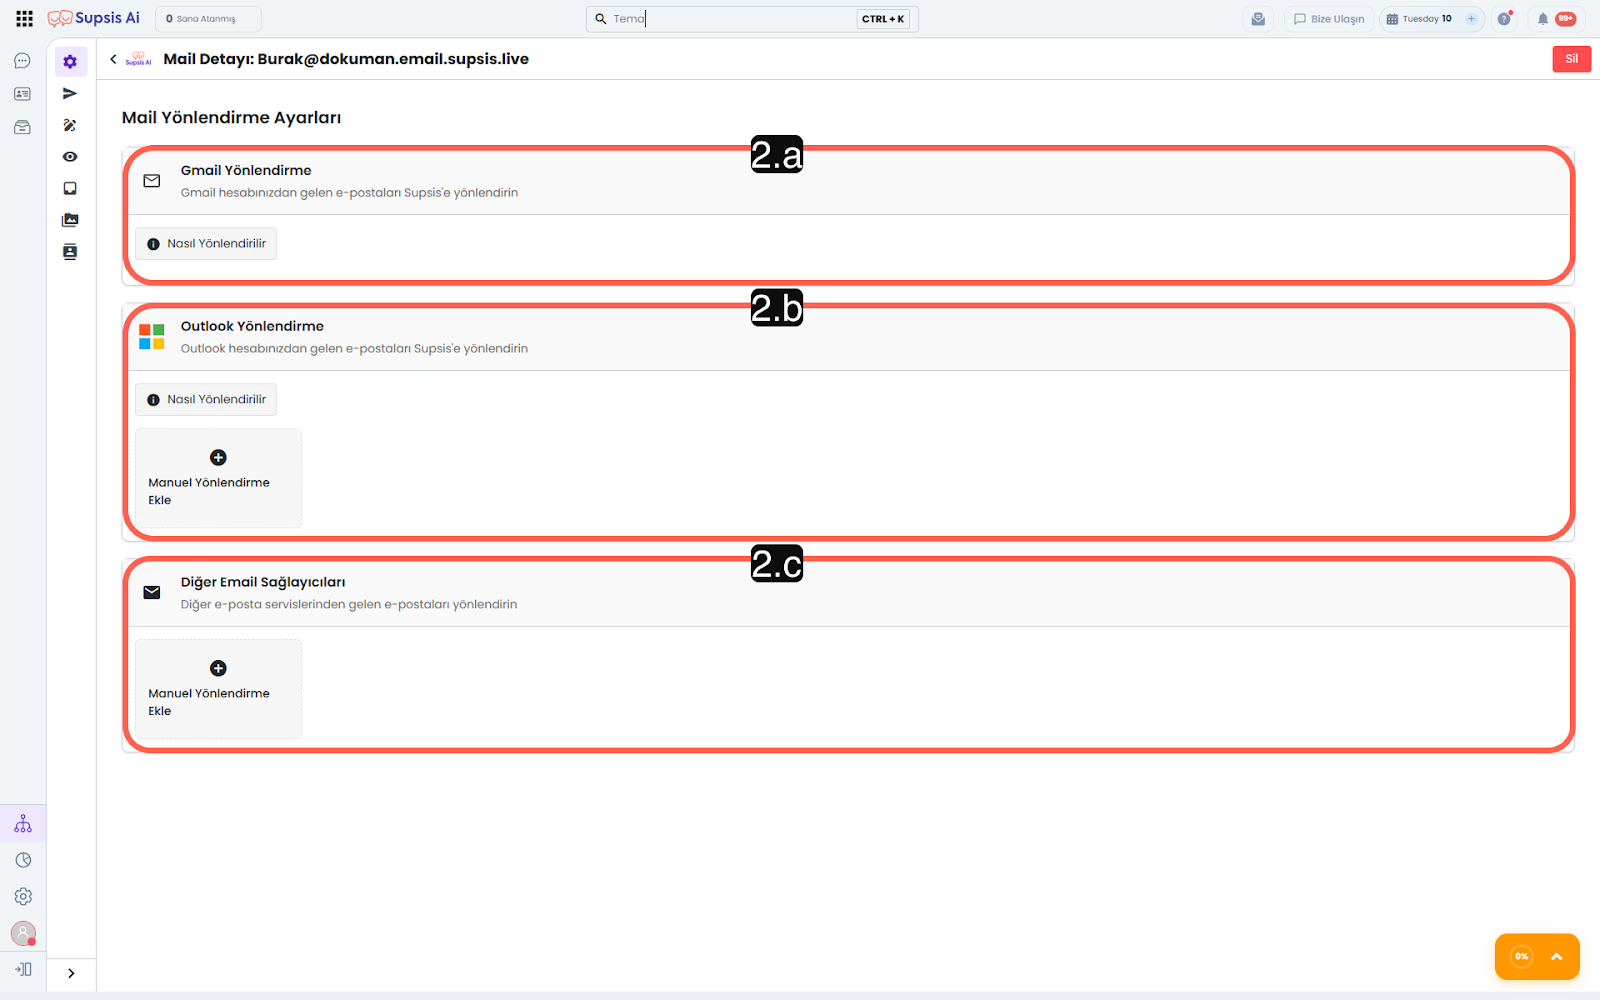Open the pie chart reports icon
Viewport: 1600px width, 1000px height.
click(x=23, y=860)
